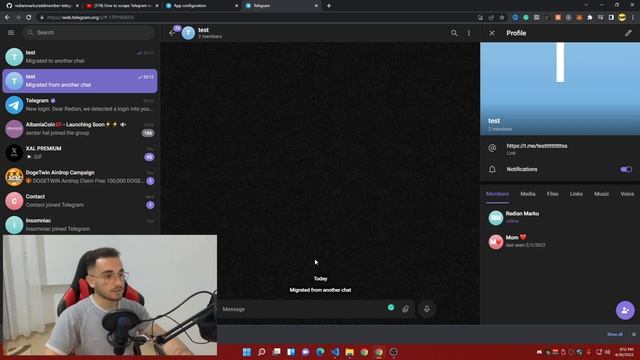Open the Chrome three-dot menu
Viewport: 640px width, 360px height.
(x=633, y=18)
